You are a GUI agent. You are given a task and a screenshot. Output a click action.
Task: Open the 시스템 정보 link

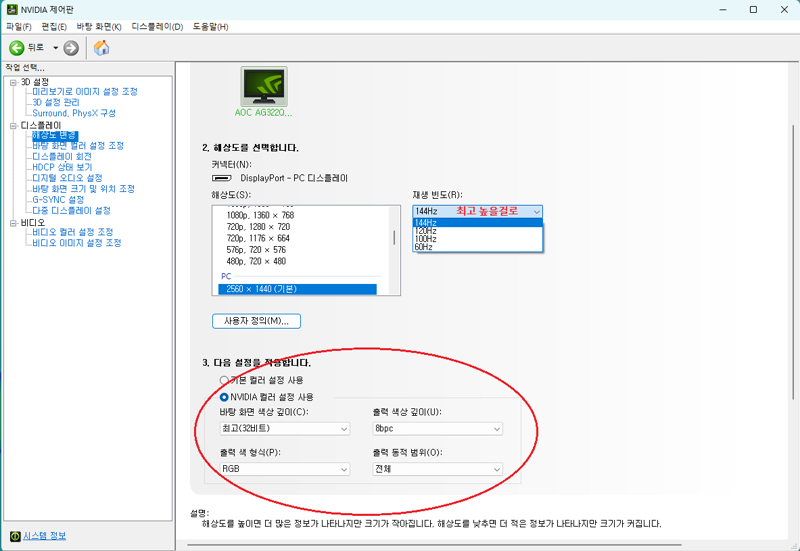(x=44, y=536)
